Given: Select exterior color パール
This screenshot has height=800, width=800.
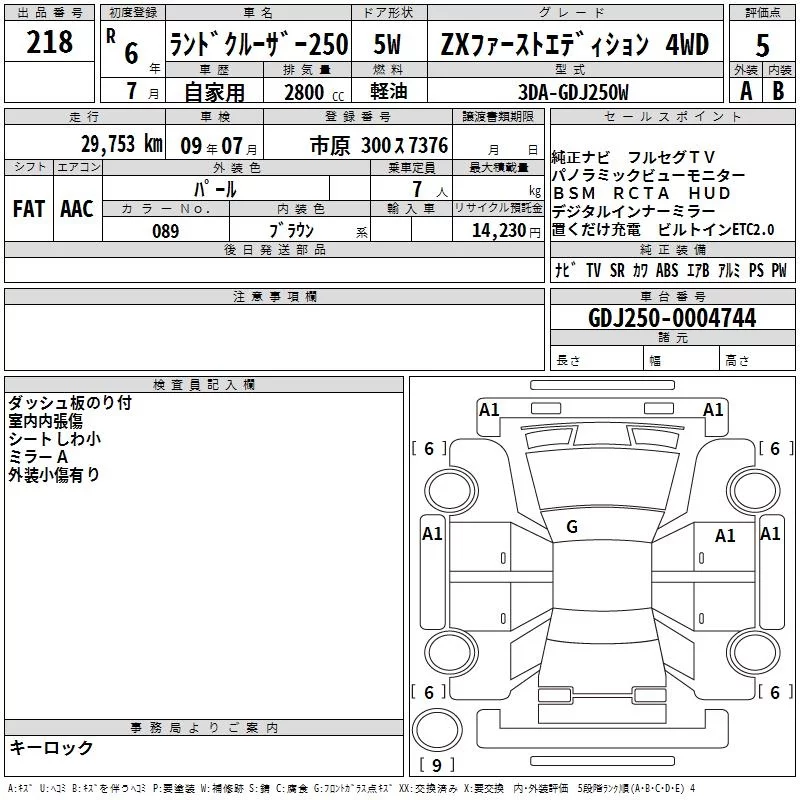Looking at the screenshot, I should [215, 189].
